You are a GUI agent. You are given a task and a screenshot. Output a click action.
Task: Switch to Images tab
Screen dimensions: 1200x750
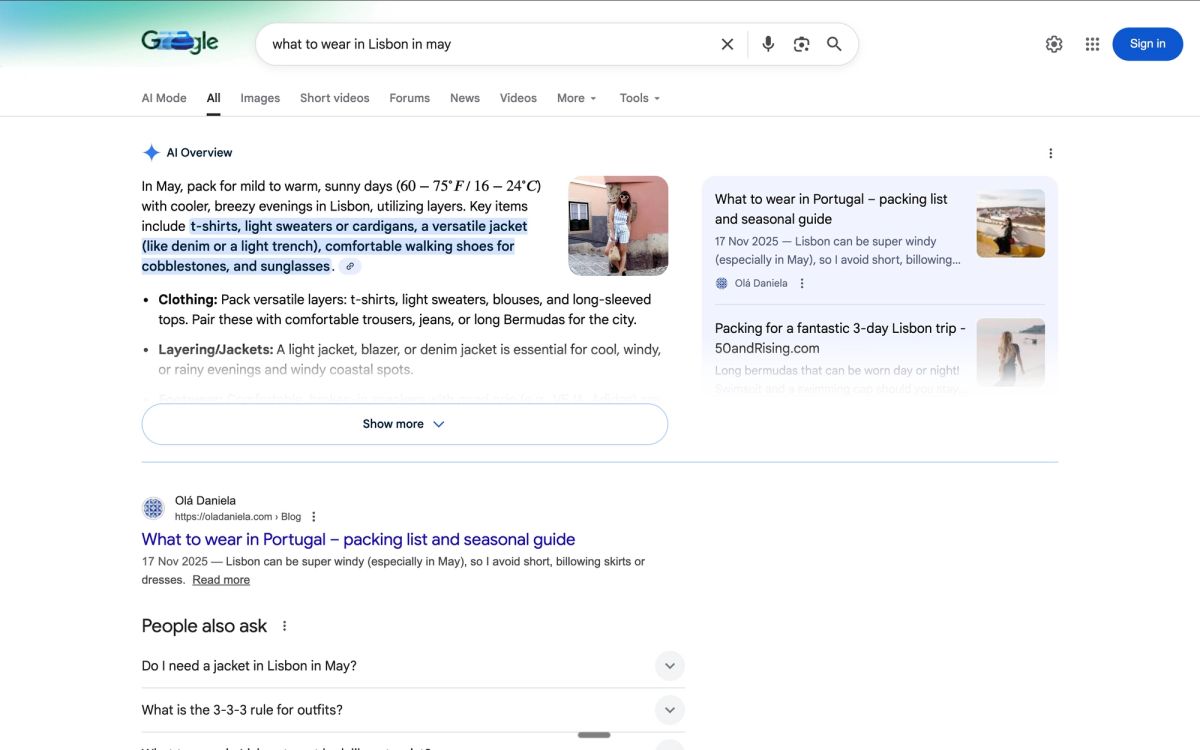(260, 98)
